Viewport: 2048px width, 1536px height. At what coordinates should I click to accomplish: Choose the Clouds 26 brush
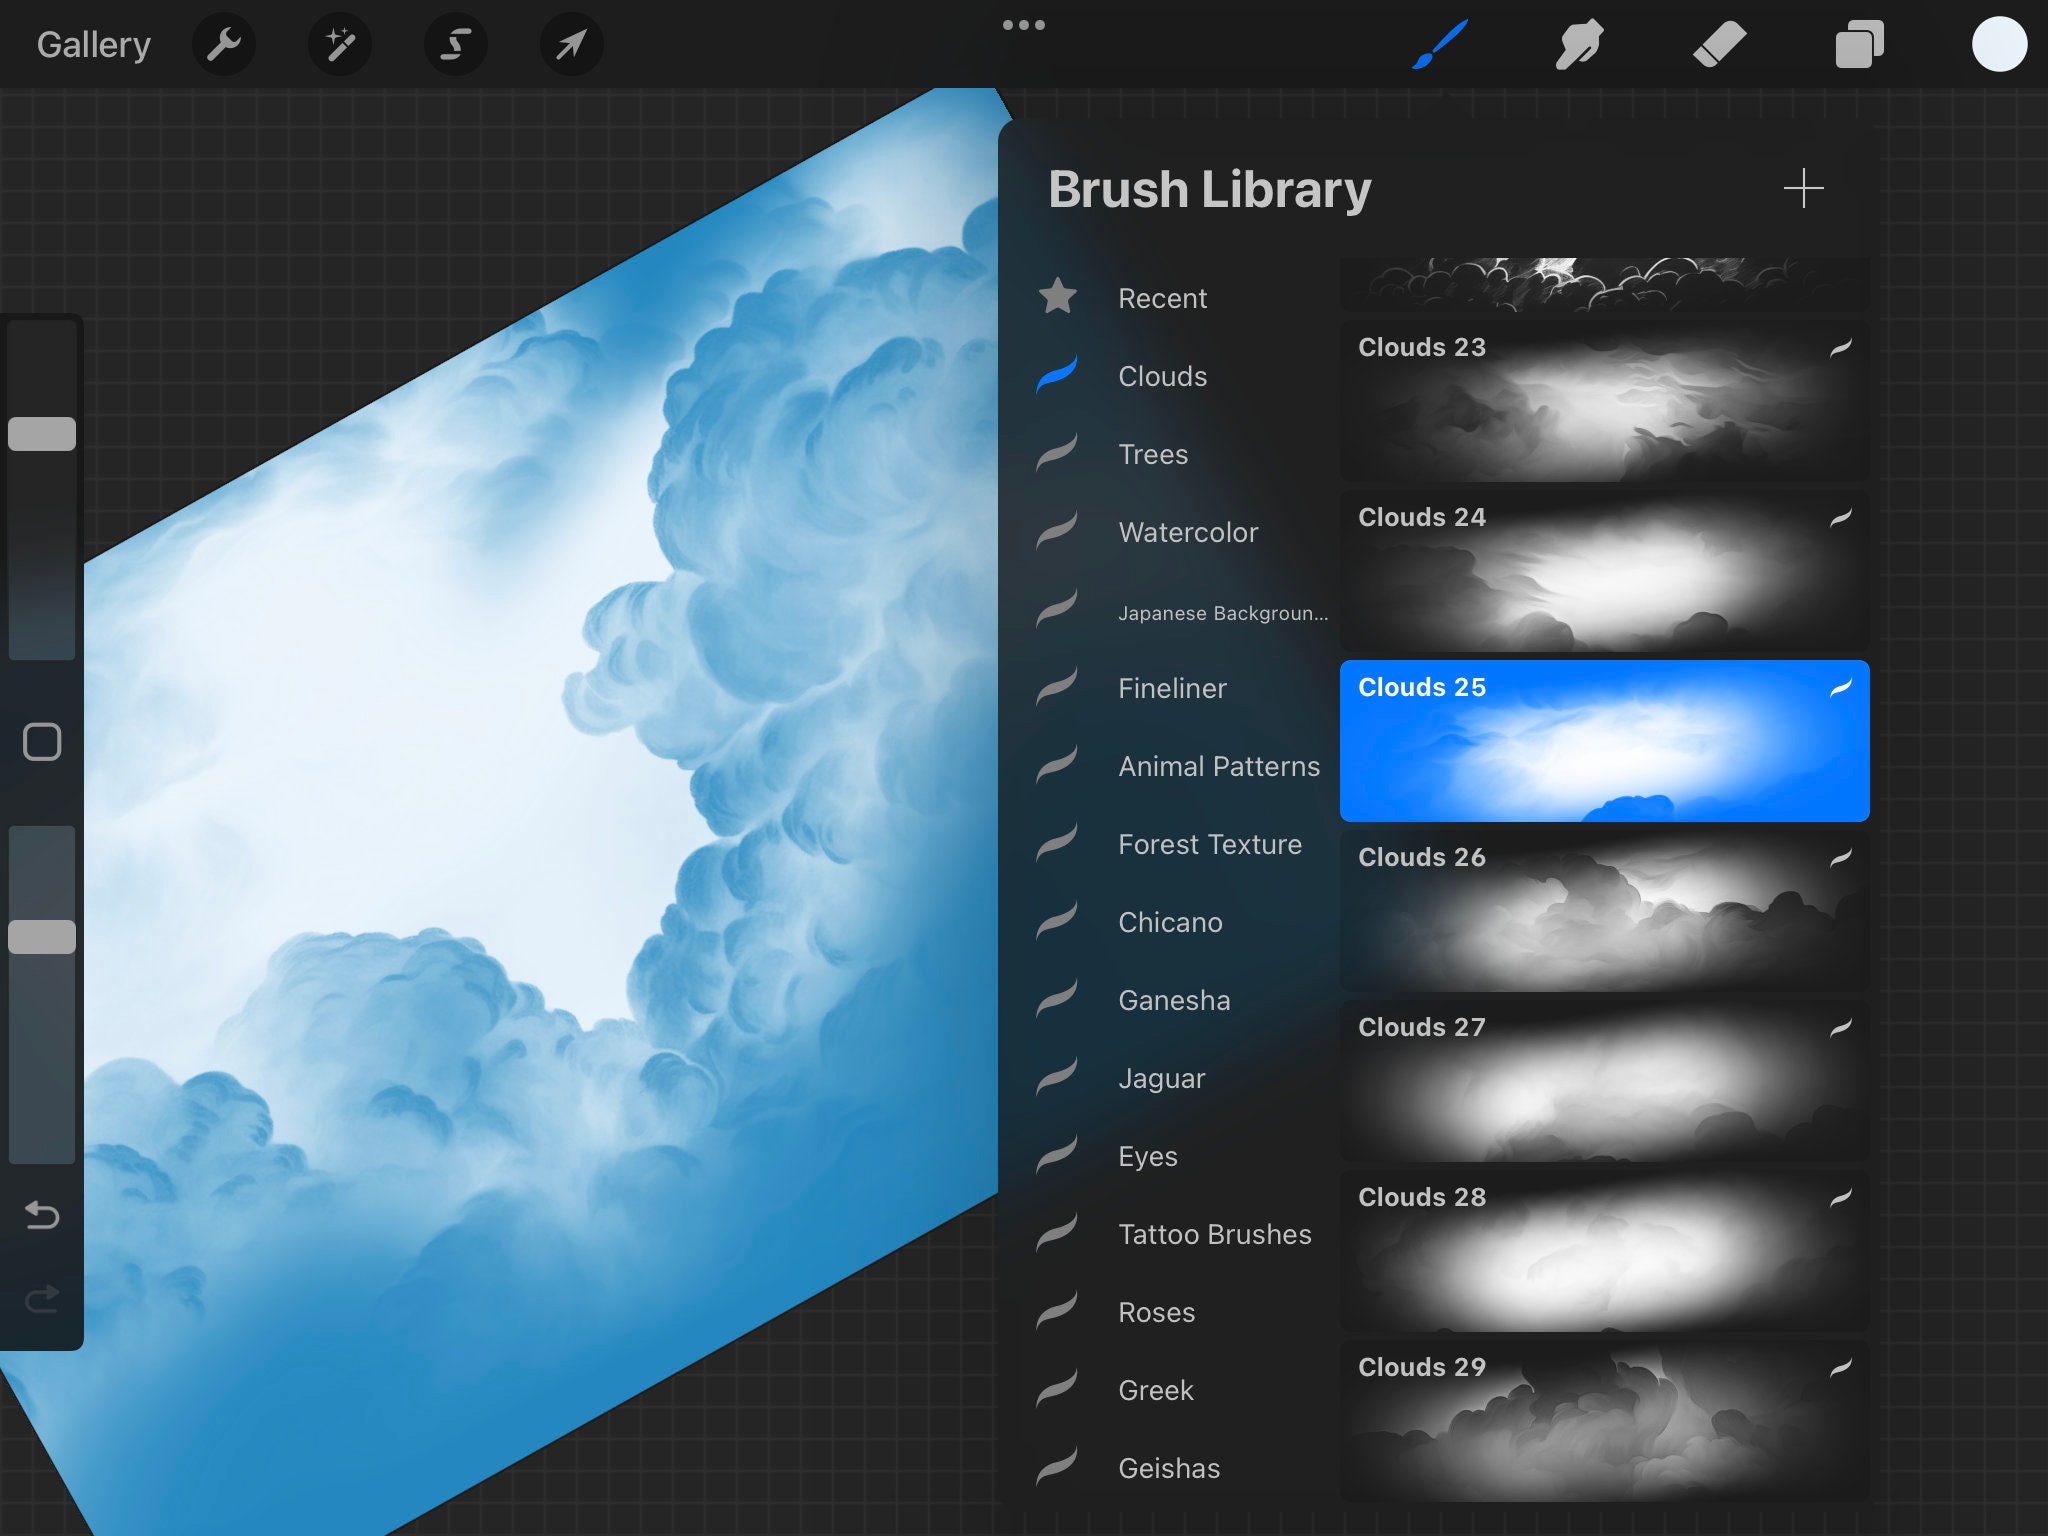pos(1604,911)
